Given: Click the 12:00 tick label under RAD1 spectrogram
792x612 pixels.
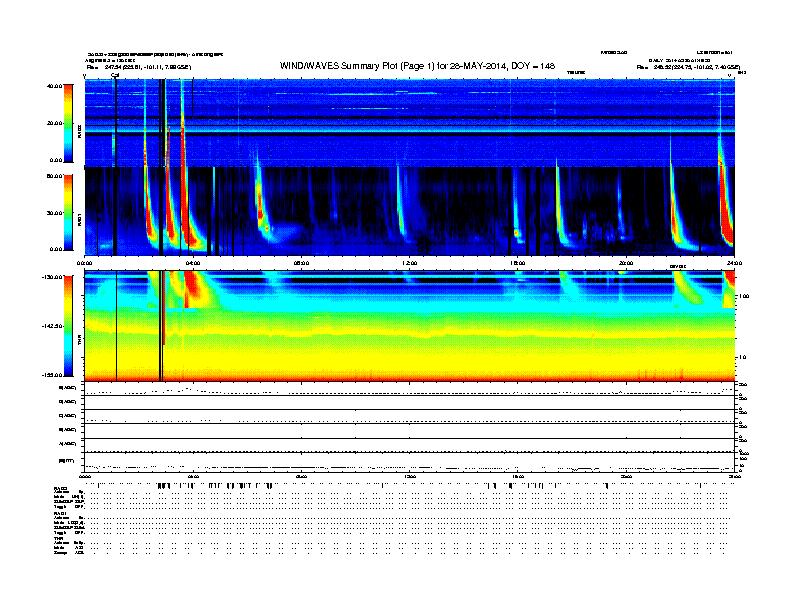Looking at the screenshot, I should coord(409,263).
